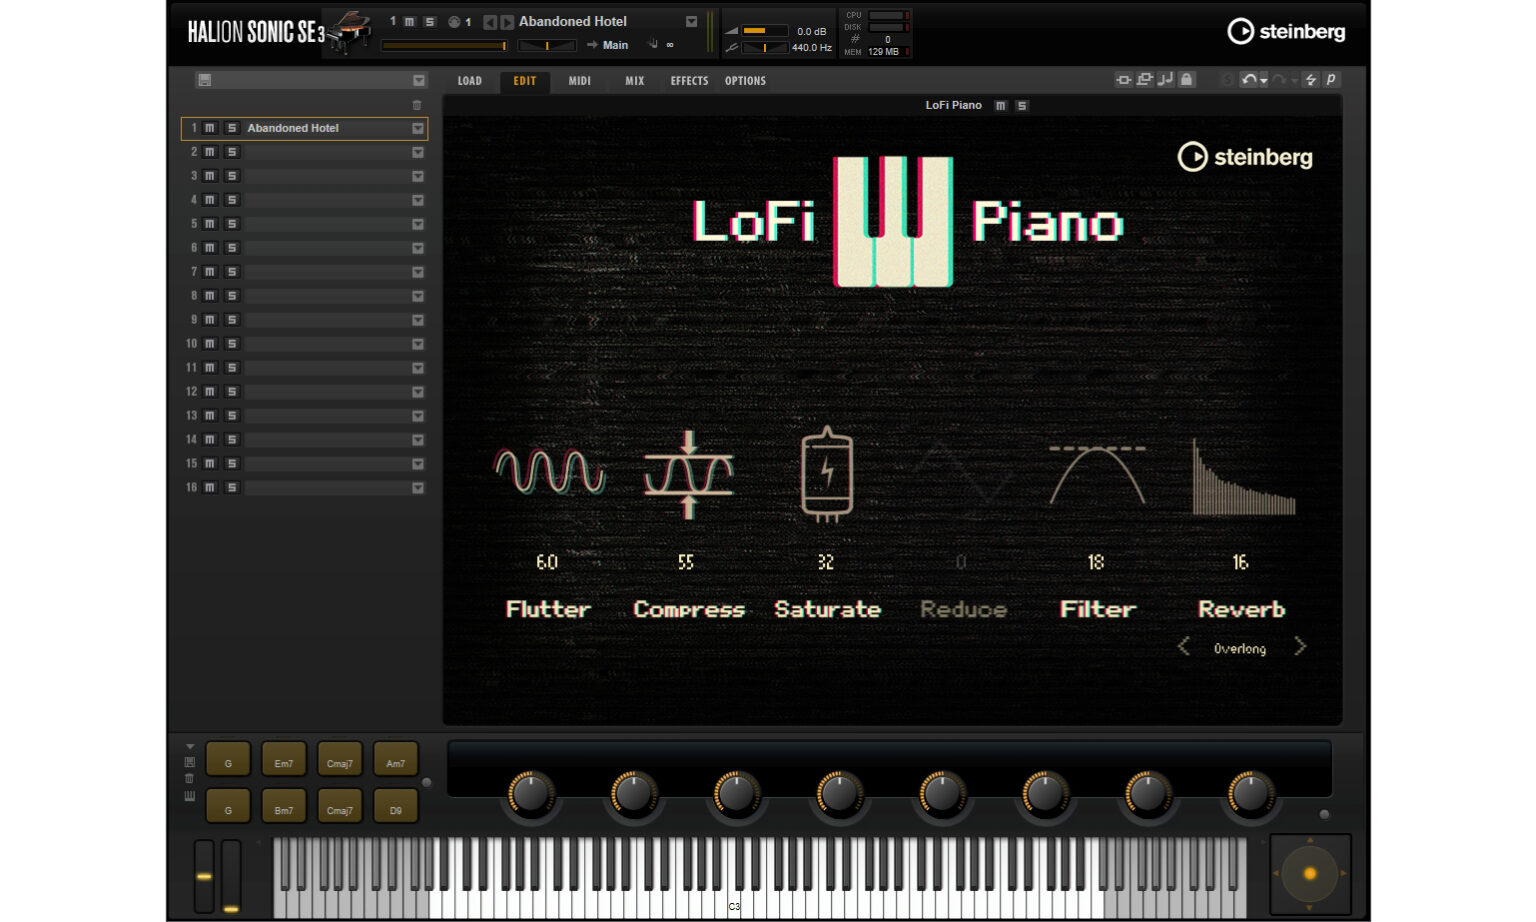Click the Filter curve icon
The height and width of the screenshot is (922, 1536).
point(1097,474)
